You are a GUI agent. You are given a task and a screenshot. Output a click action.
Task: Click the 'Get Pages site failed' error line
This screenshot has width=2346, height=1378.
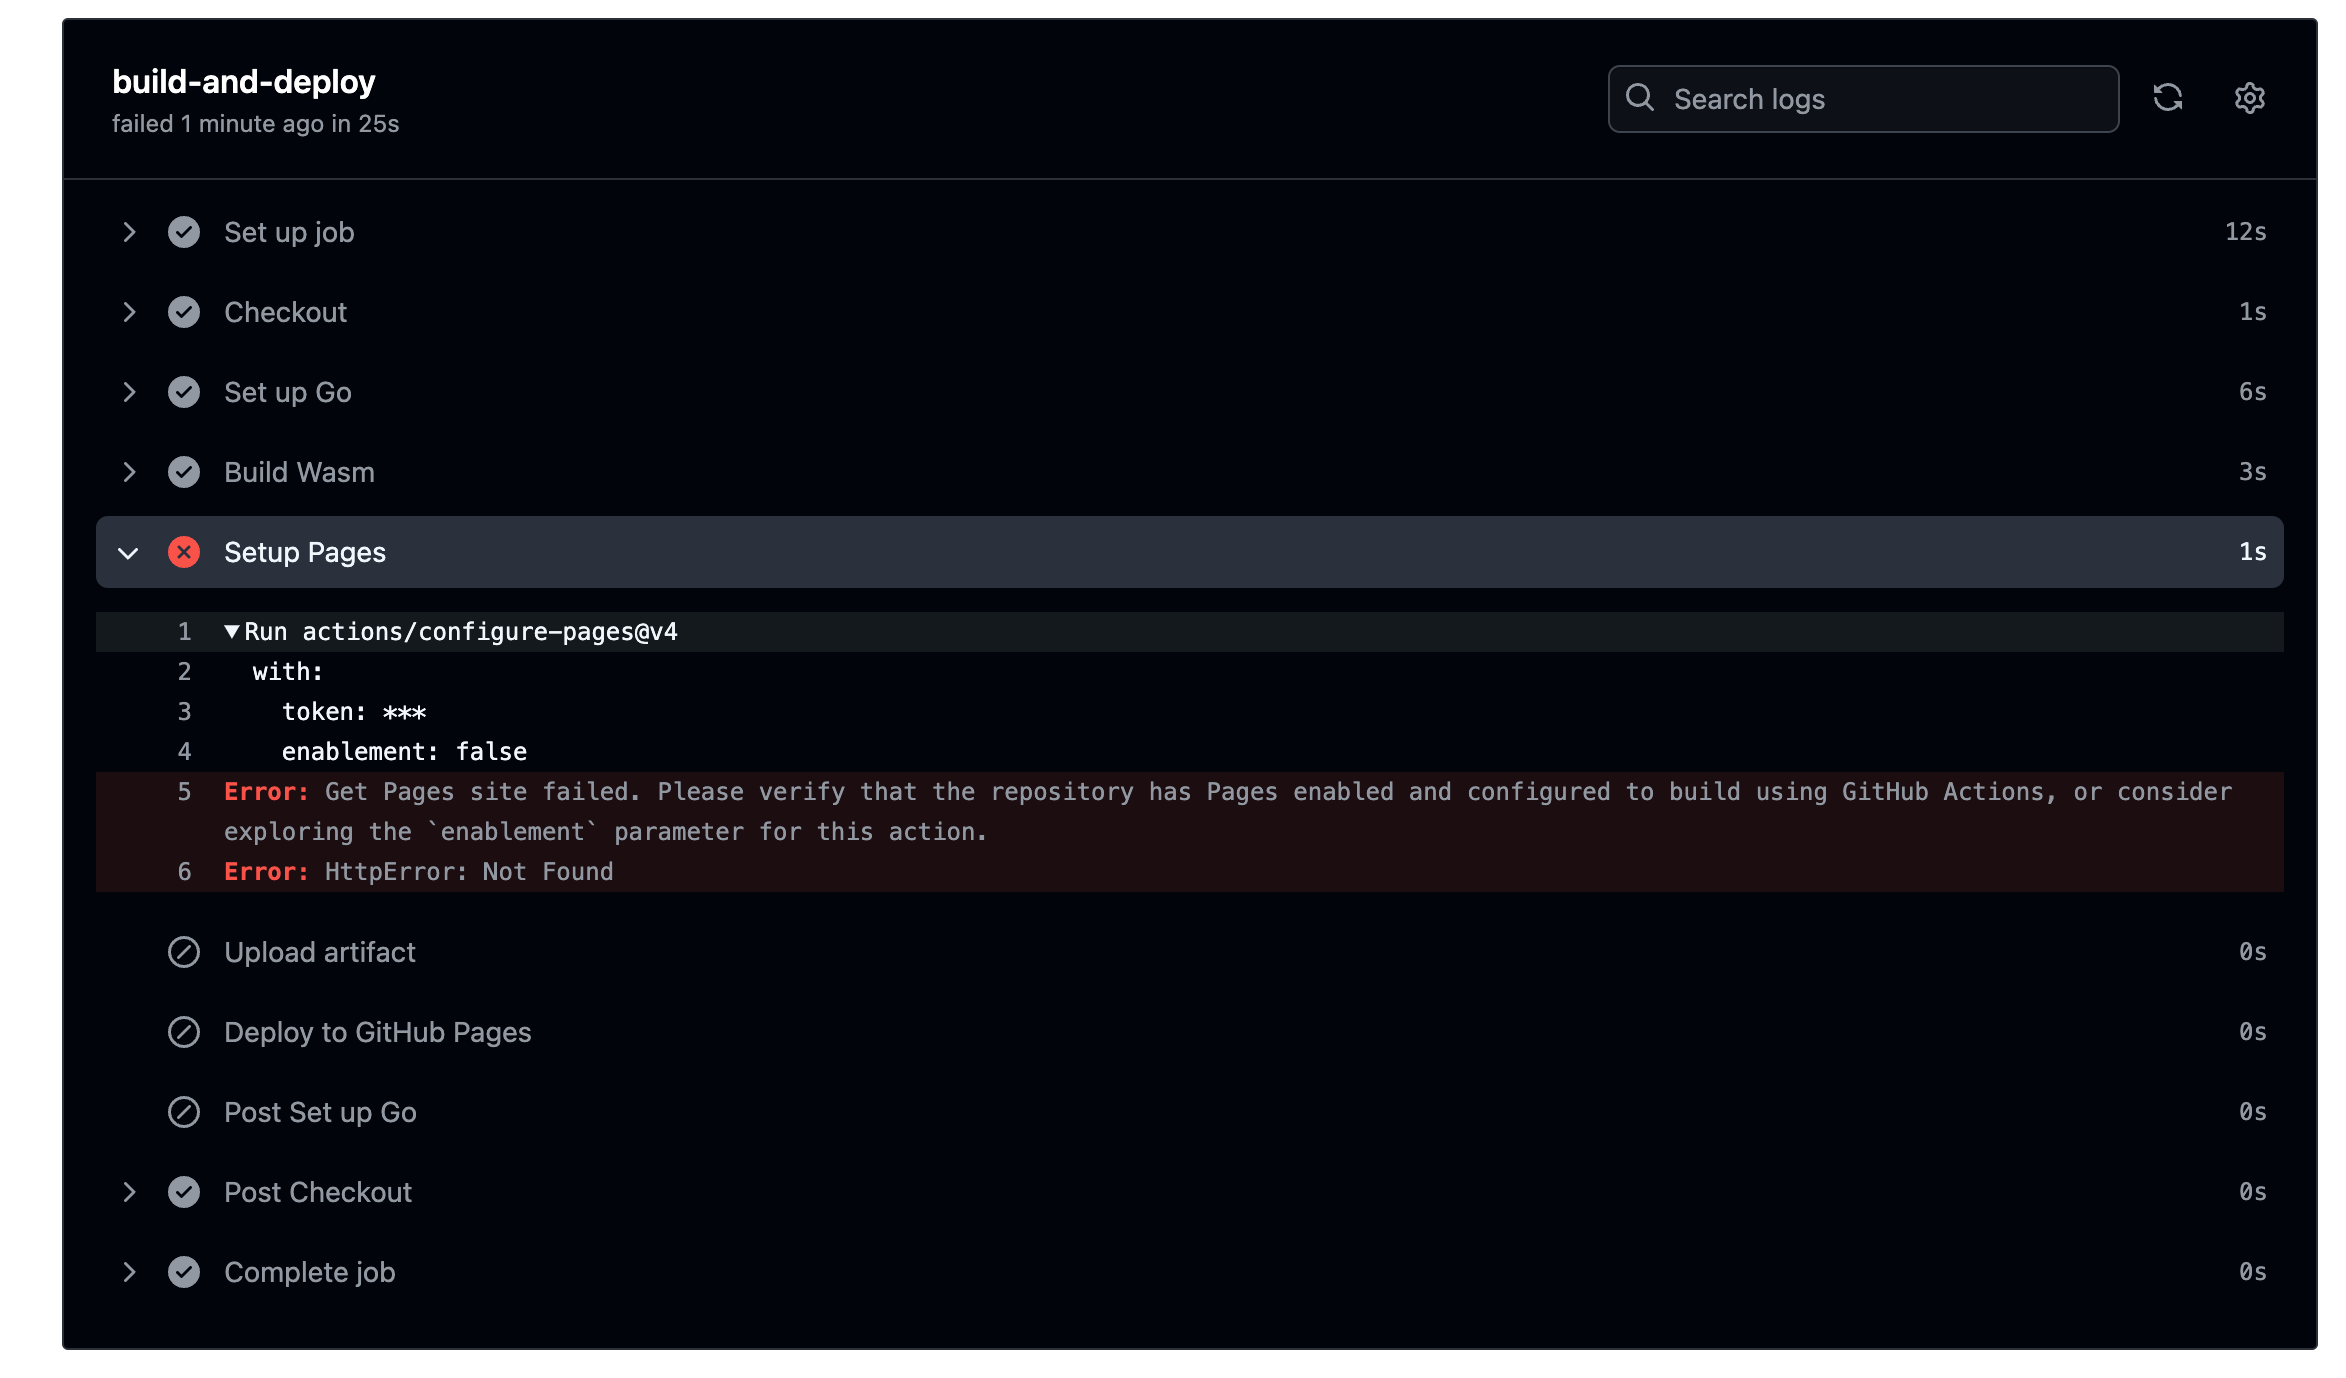click(1190, 812)
